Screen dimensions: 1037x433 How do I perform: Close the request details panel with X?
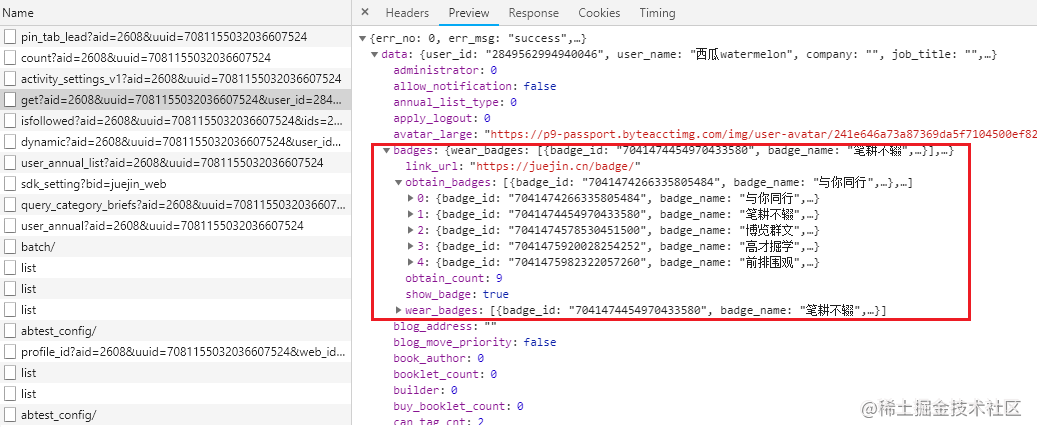pyautogui.click(x=365, y=13)
